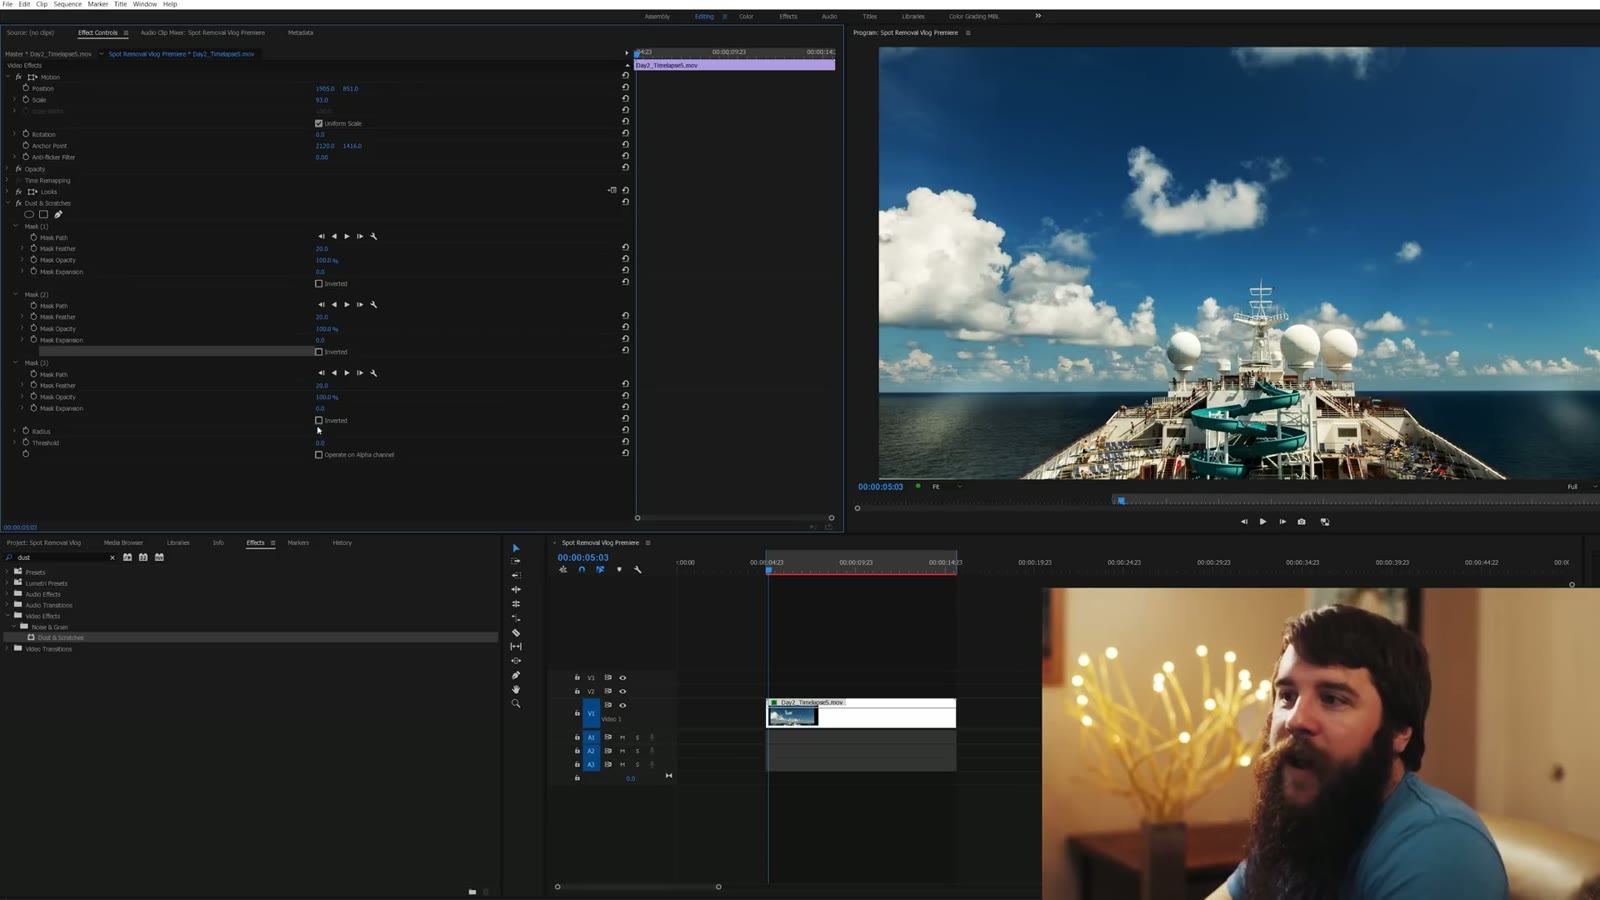Image resolution: width=1600 pixels, height=900 pixels.
Task: Create a 4-point rectangle mask
Action: 43,214
